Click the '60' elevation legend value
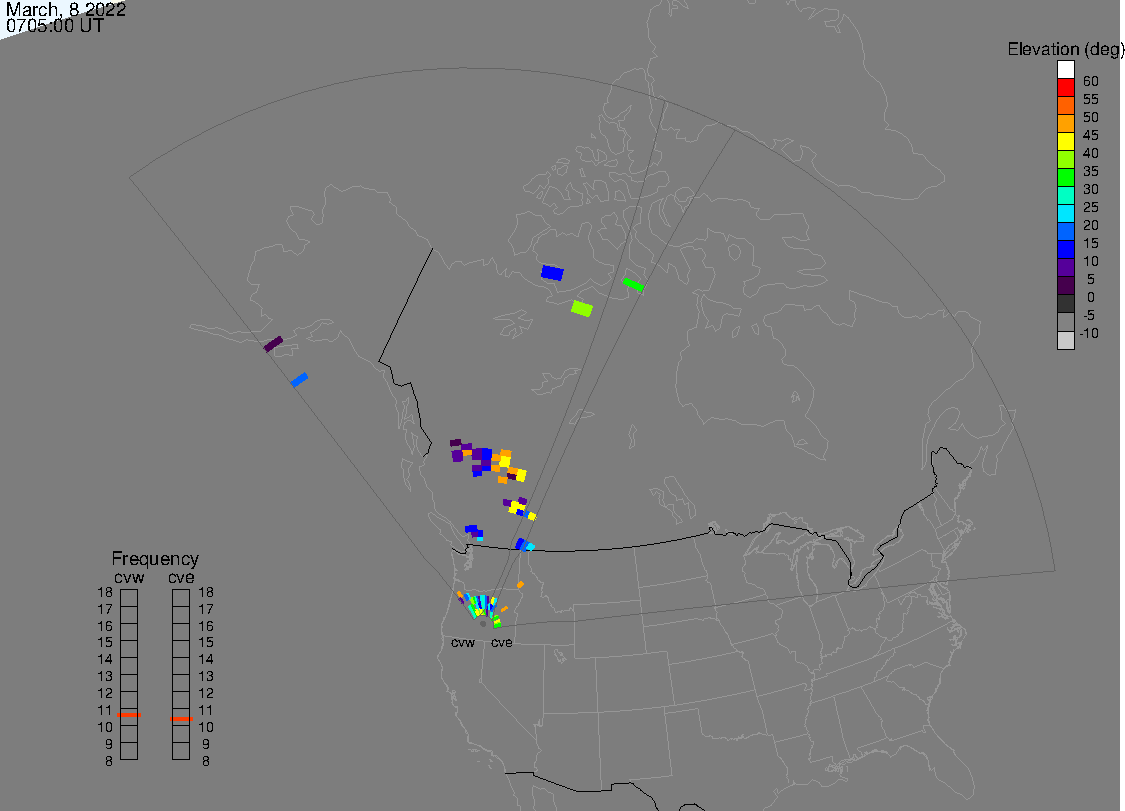 (1091, 81)
